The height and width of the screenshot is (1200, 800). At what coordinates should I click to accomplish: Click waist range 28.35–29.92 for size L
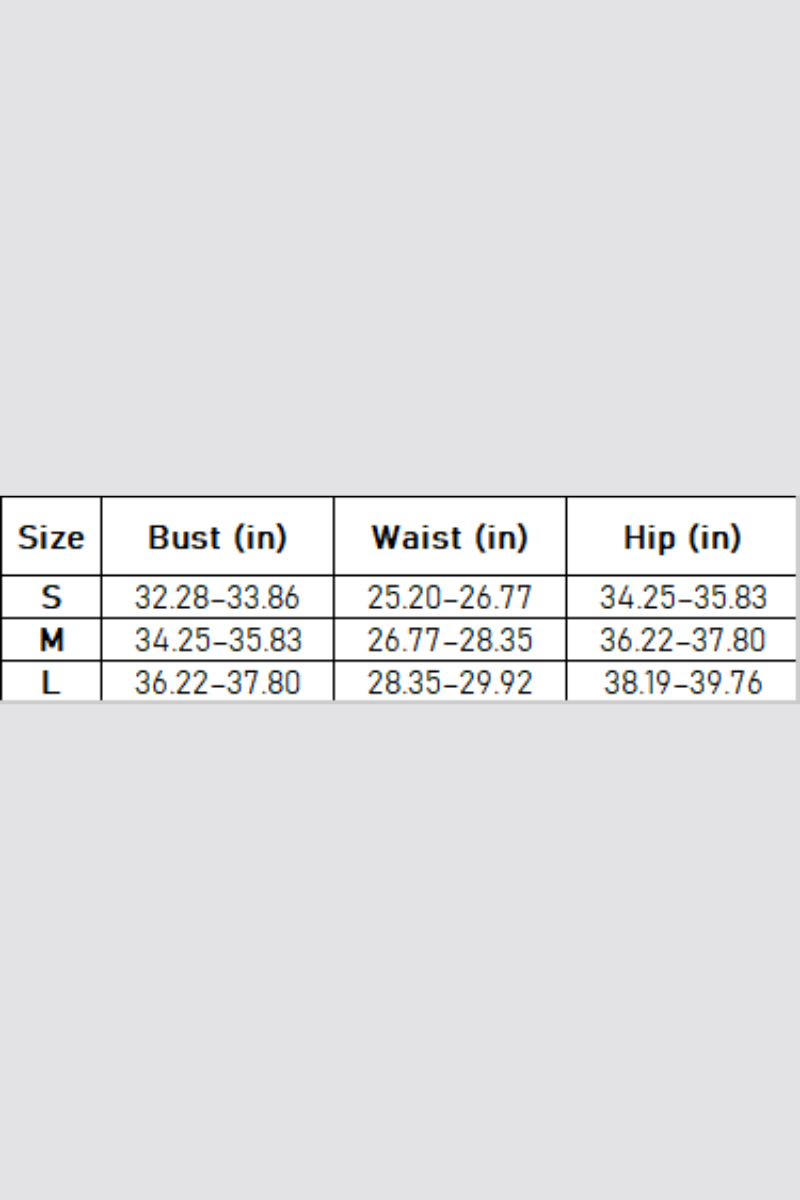coord(449,683)
